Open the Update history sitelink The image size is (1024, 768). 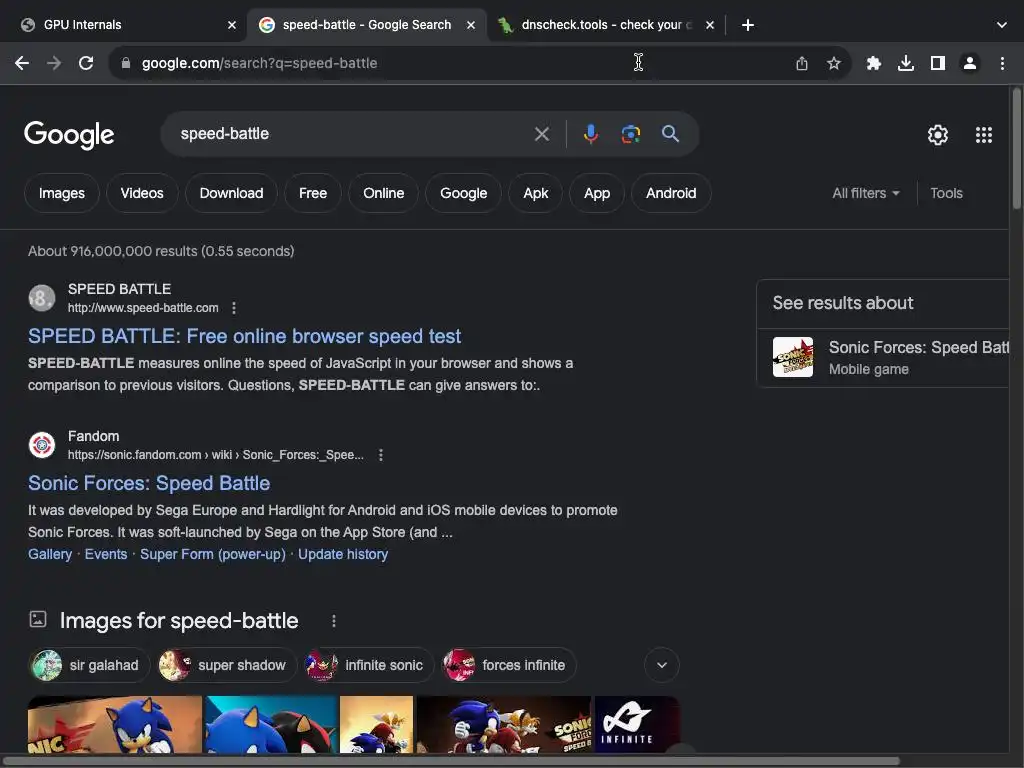coord(343,554)
